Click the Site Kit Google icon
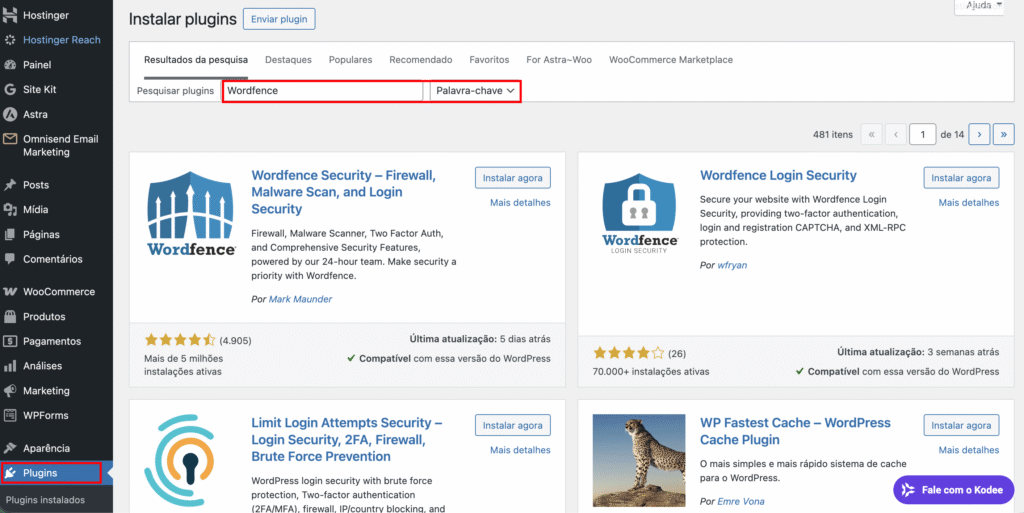This screenshot has height=513, width=1024. coord(10,89)
